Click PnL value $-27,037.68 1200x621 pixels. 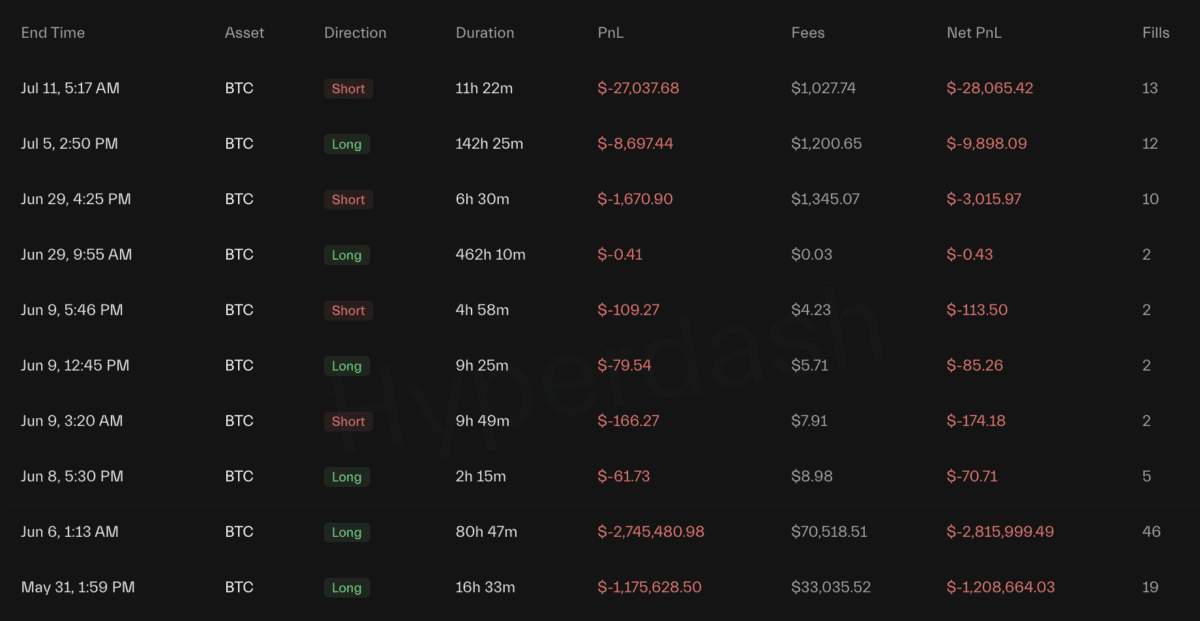click(638, 88)
